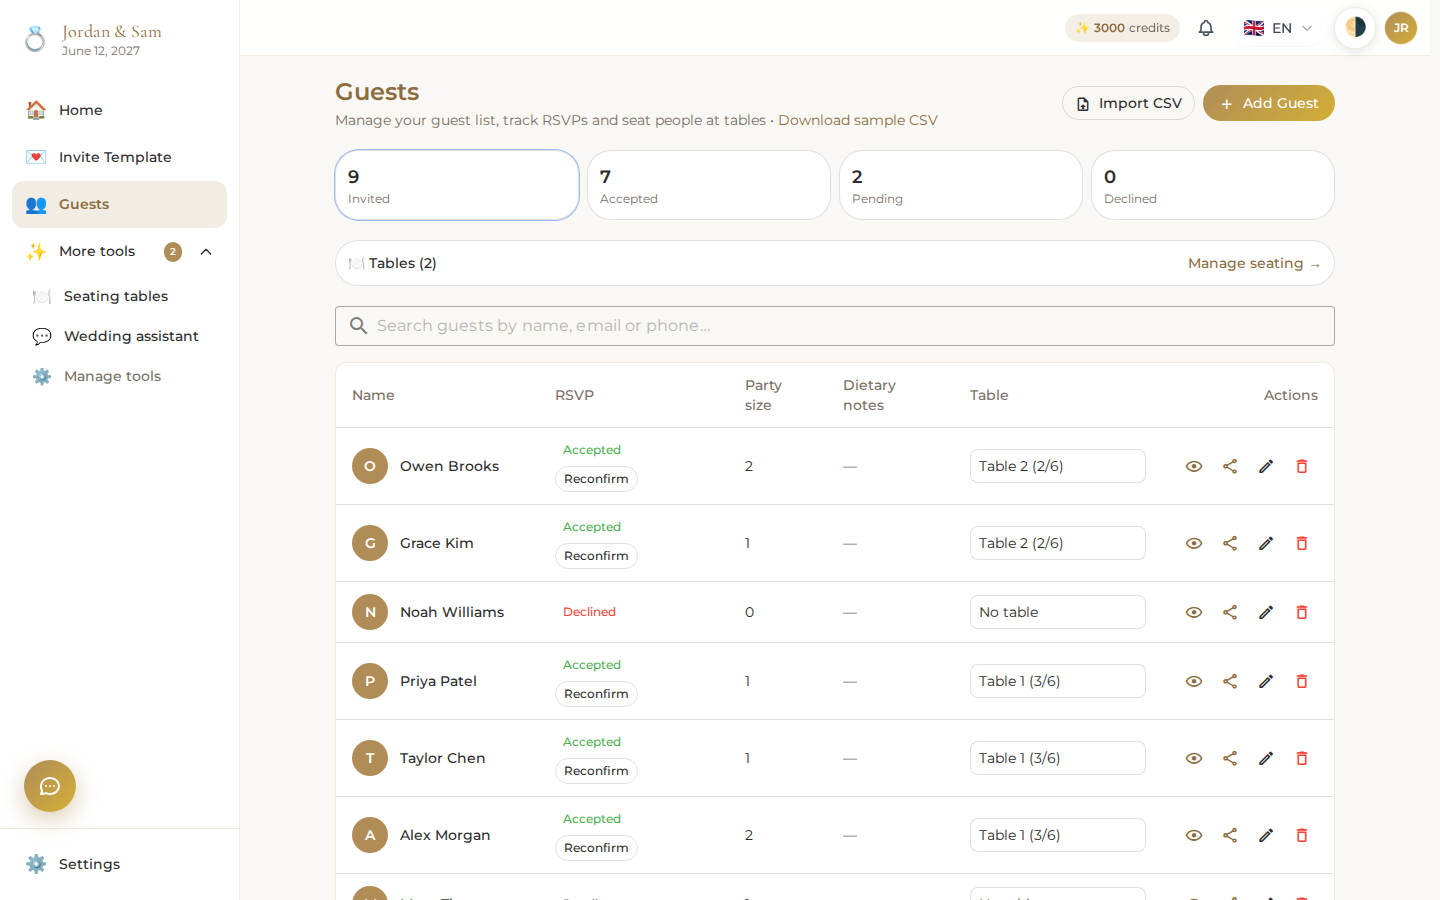Delete Noah Williams with the trash icon
Screen dimensions: 1440x900
(1302, 612)
